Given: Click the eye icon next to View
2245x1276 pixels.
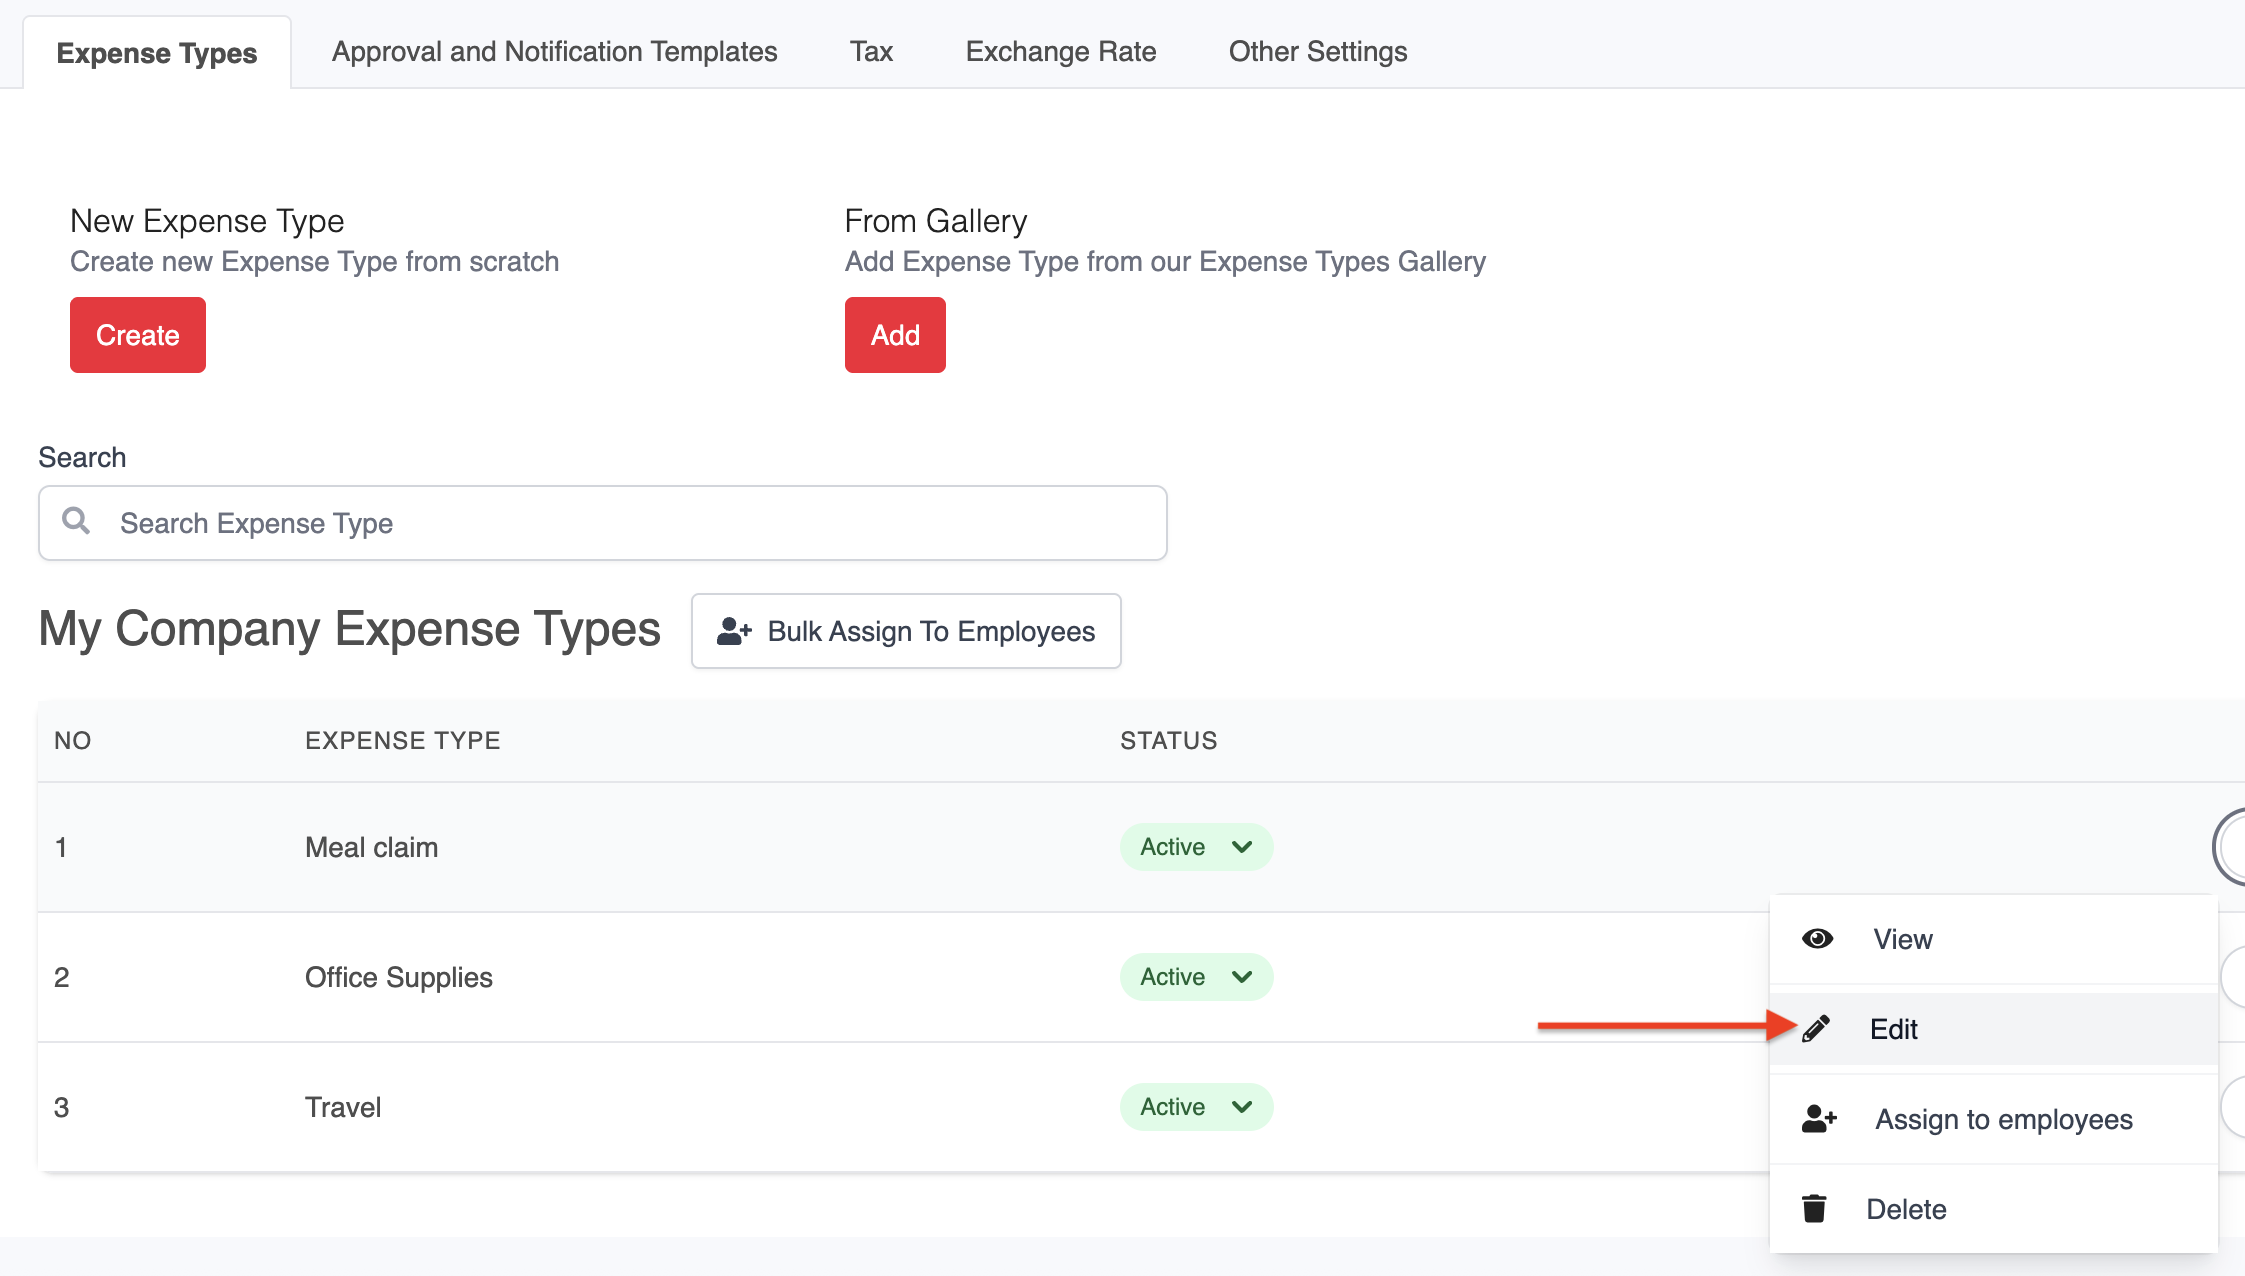Looking at the screenshot, I should coord(1817,939).
